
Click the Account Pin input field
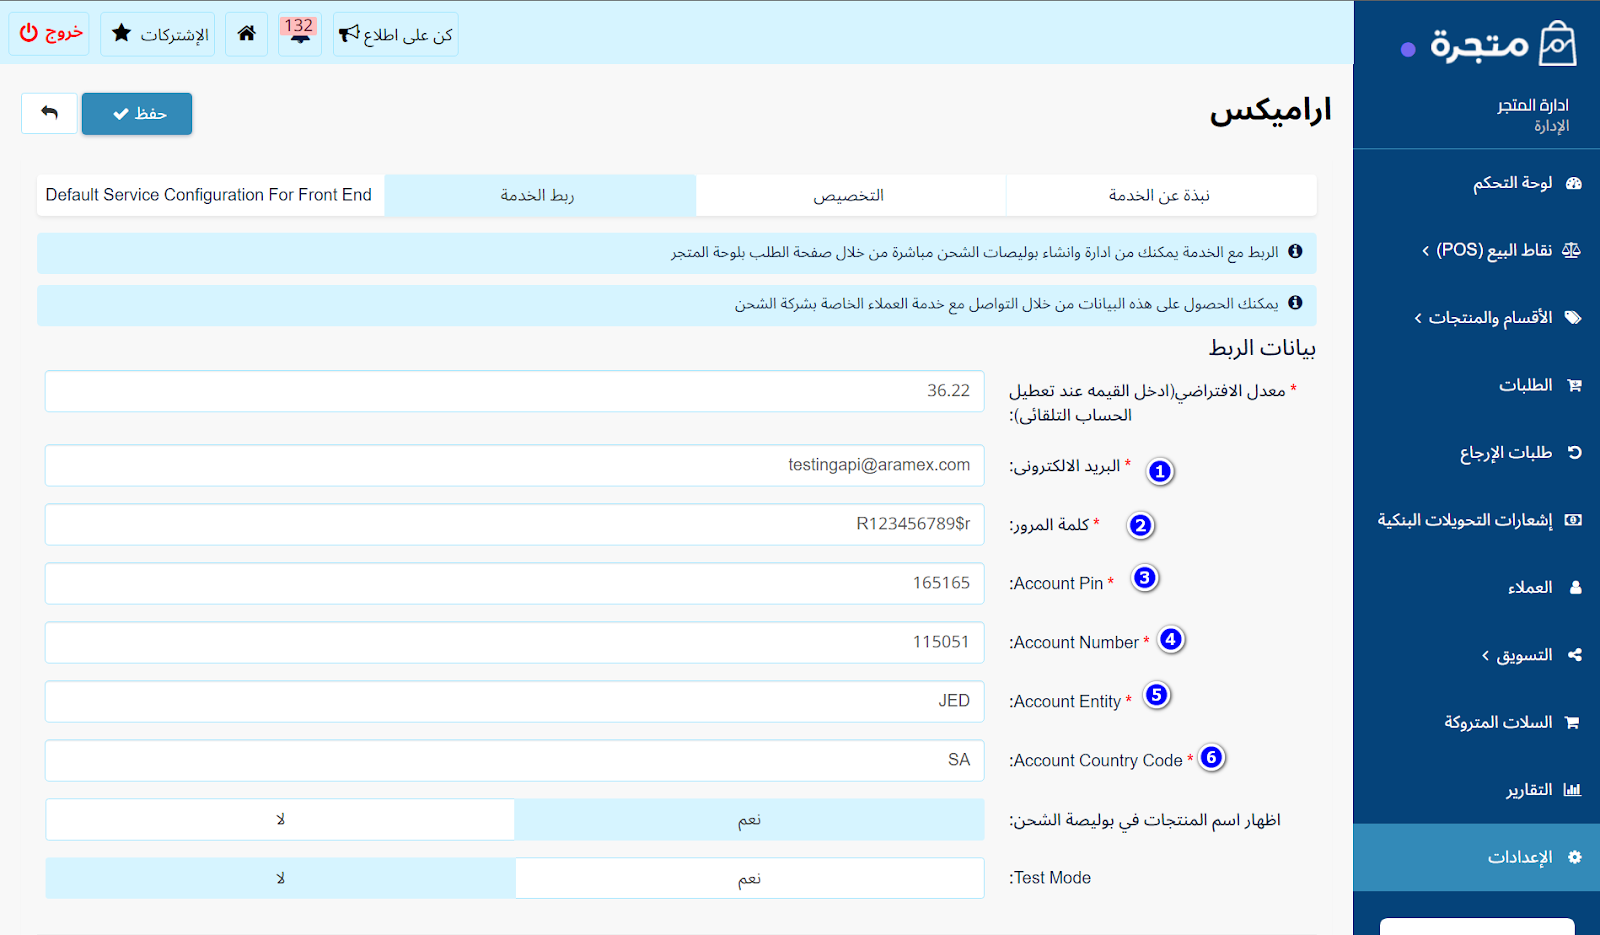pyautogui.click(x=515, y=583)
